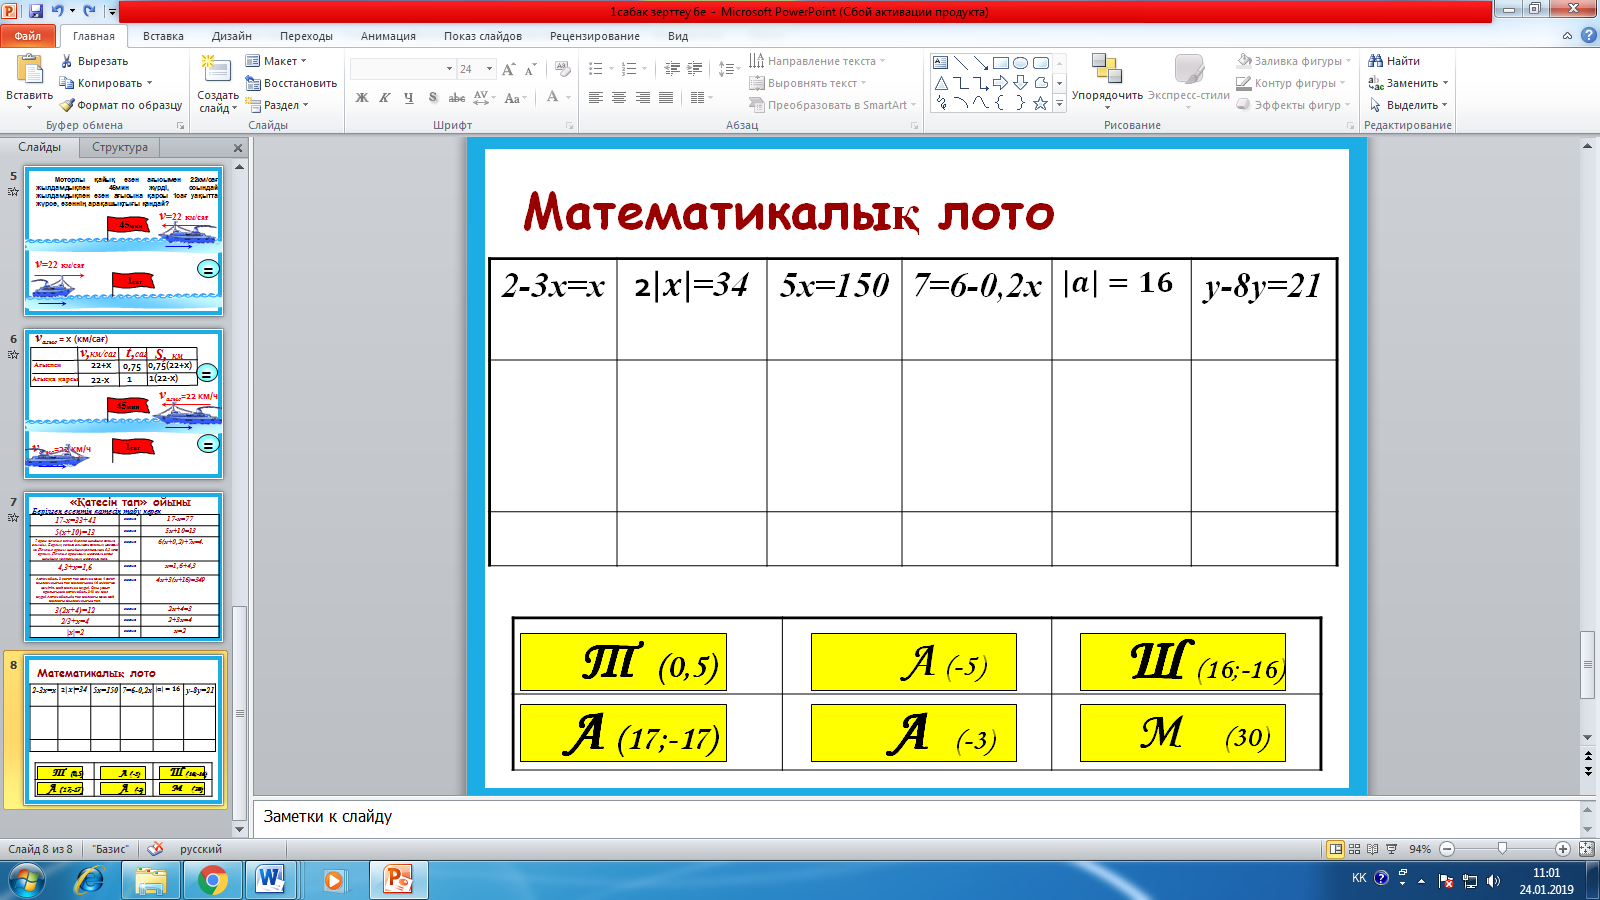Switch to the Transitions (Переходы) tab
Viewport: 1600px width, 900px height.
coord(306,36)
